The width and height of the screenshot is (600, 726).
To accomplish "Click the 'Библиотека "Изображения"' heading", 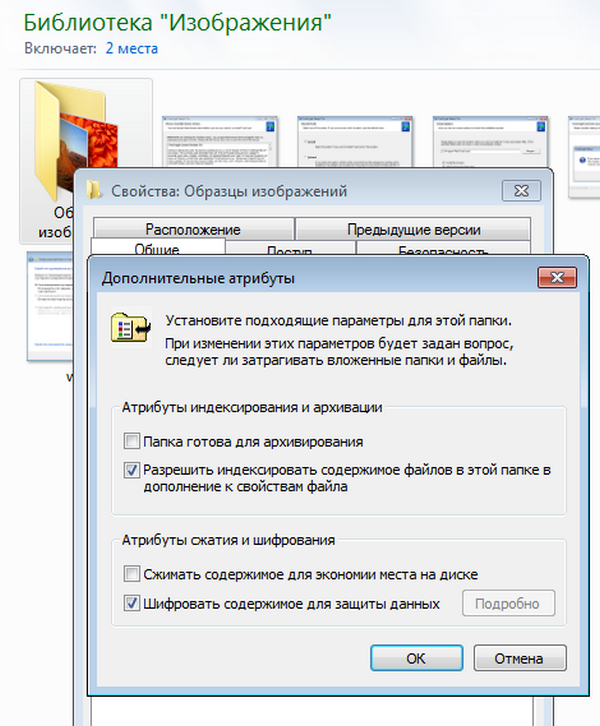I will [x=178, y=22].
